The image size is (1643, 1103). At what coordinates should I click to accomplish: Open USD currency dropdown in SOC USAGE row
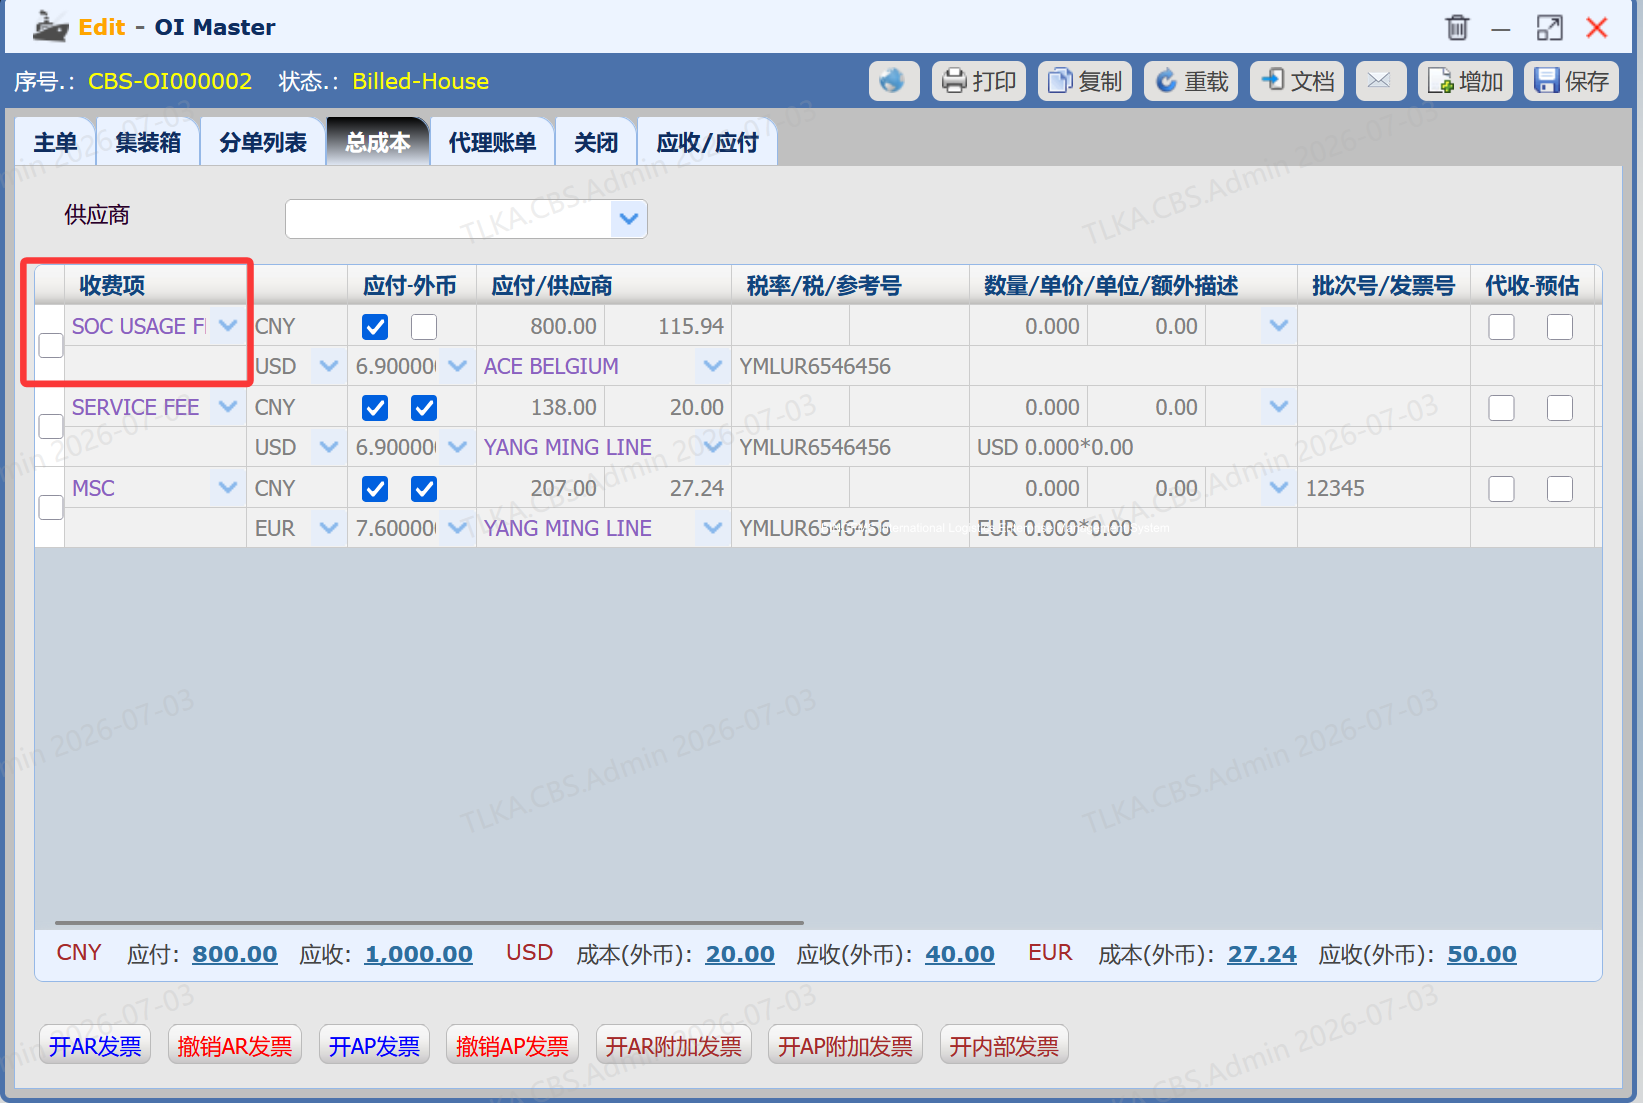(x=329, y=366)
